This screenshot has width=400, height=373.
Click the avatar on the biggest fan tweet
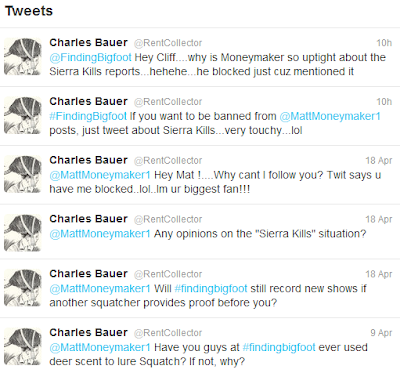23,174
